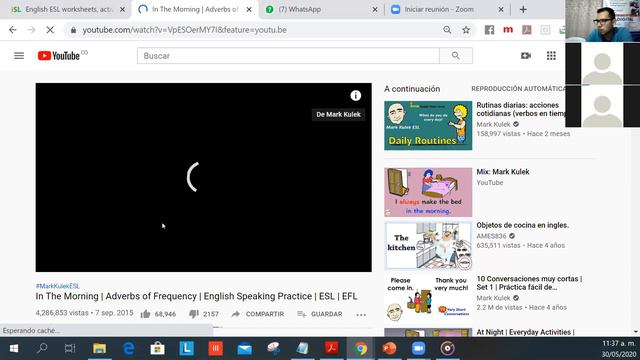
Task: Open the Daily Routines video thumbnail
Action: [428, 126]
